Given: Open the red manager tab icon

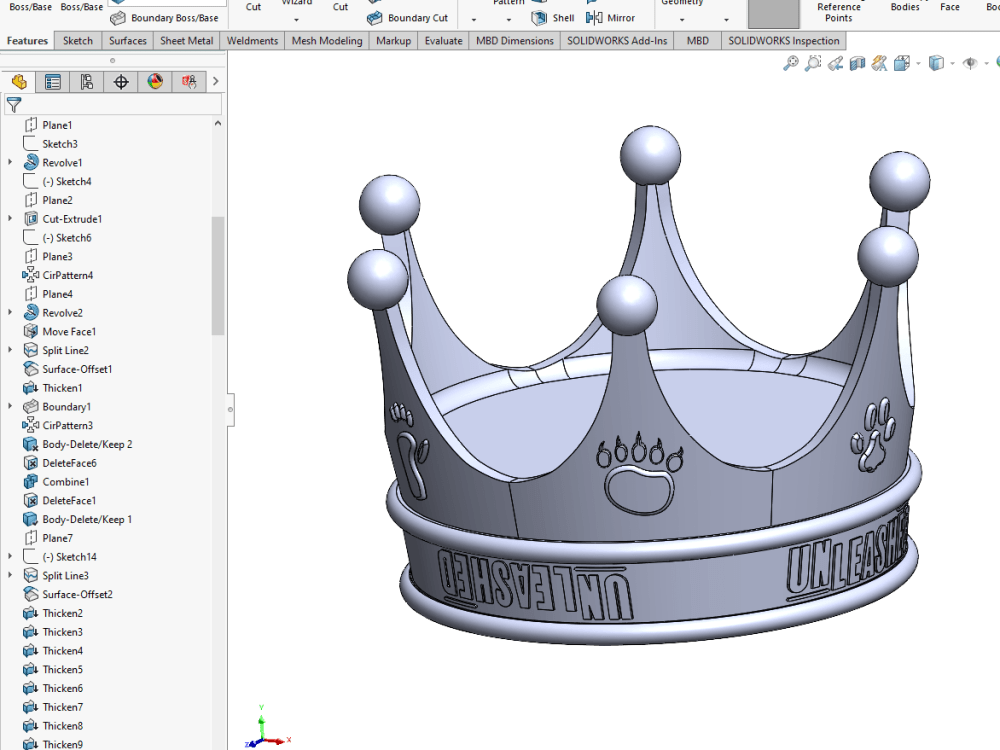Looking at the screenshot, I should 189,82.
